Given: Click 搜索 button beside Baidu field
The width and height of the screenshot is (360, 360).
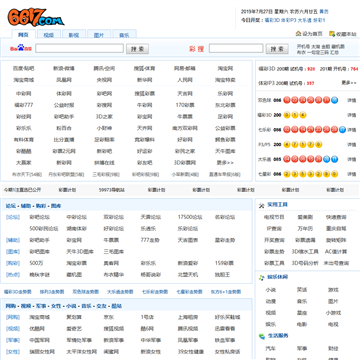Looking at the screenshot, I should (x=137, y=49).
